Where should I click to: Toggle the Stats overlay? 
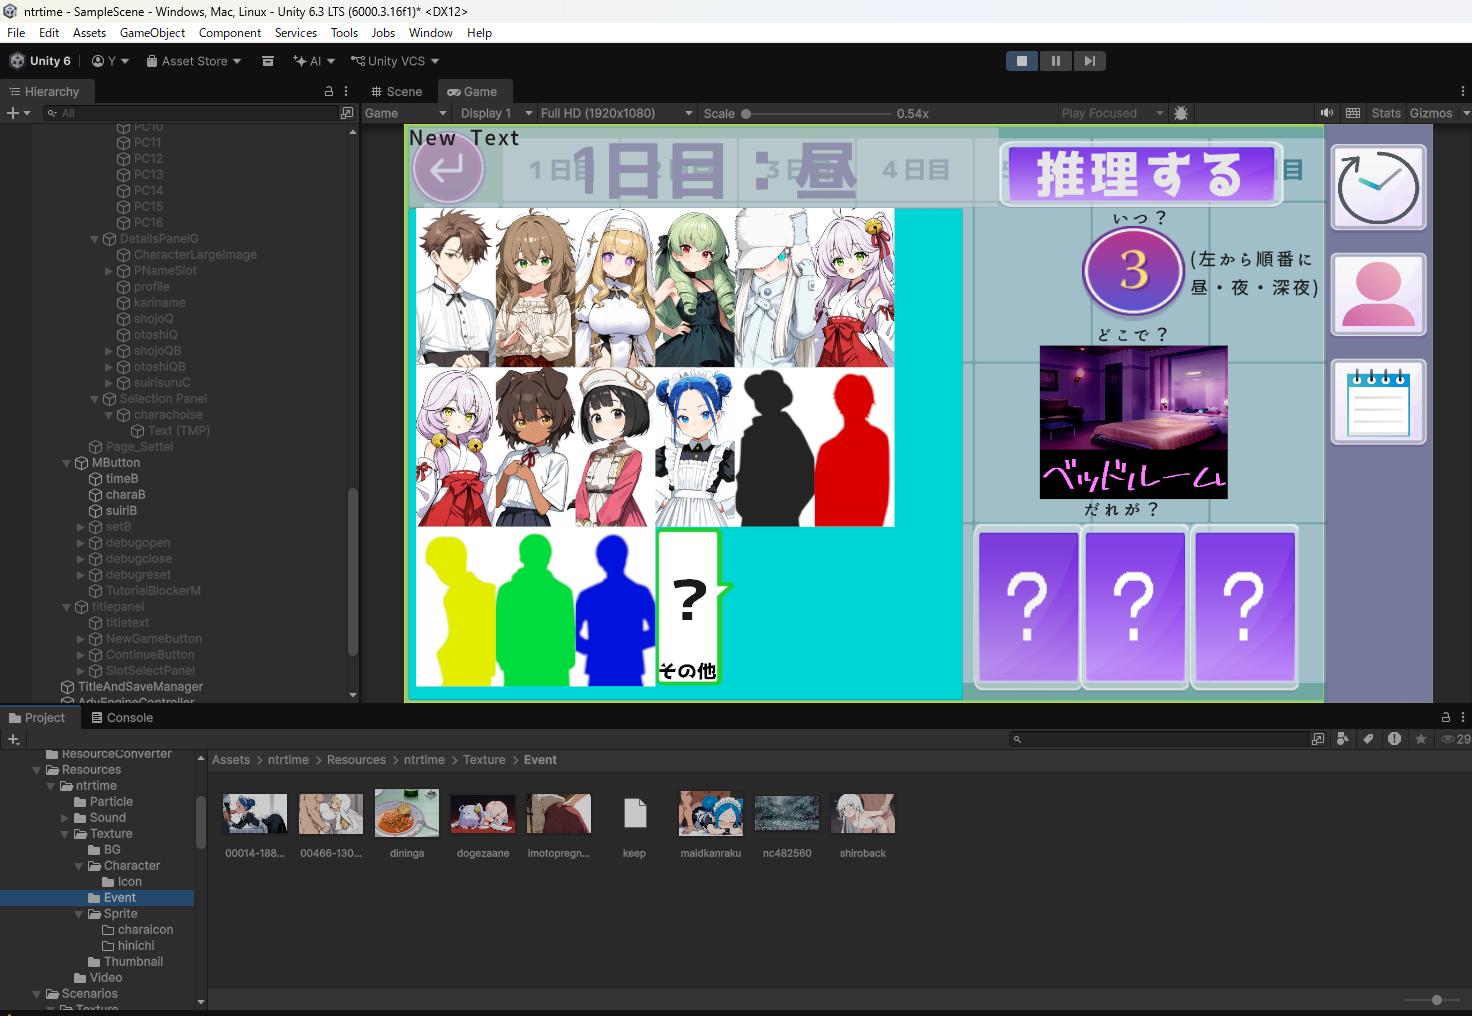1386,113
